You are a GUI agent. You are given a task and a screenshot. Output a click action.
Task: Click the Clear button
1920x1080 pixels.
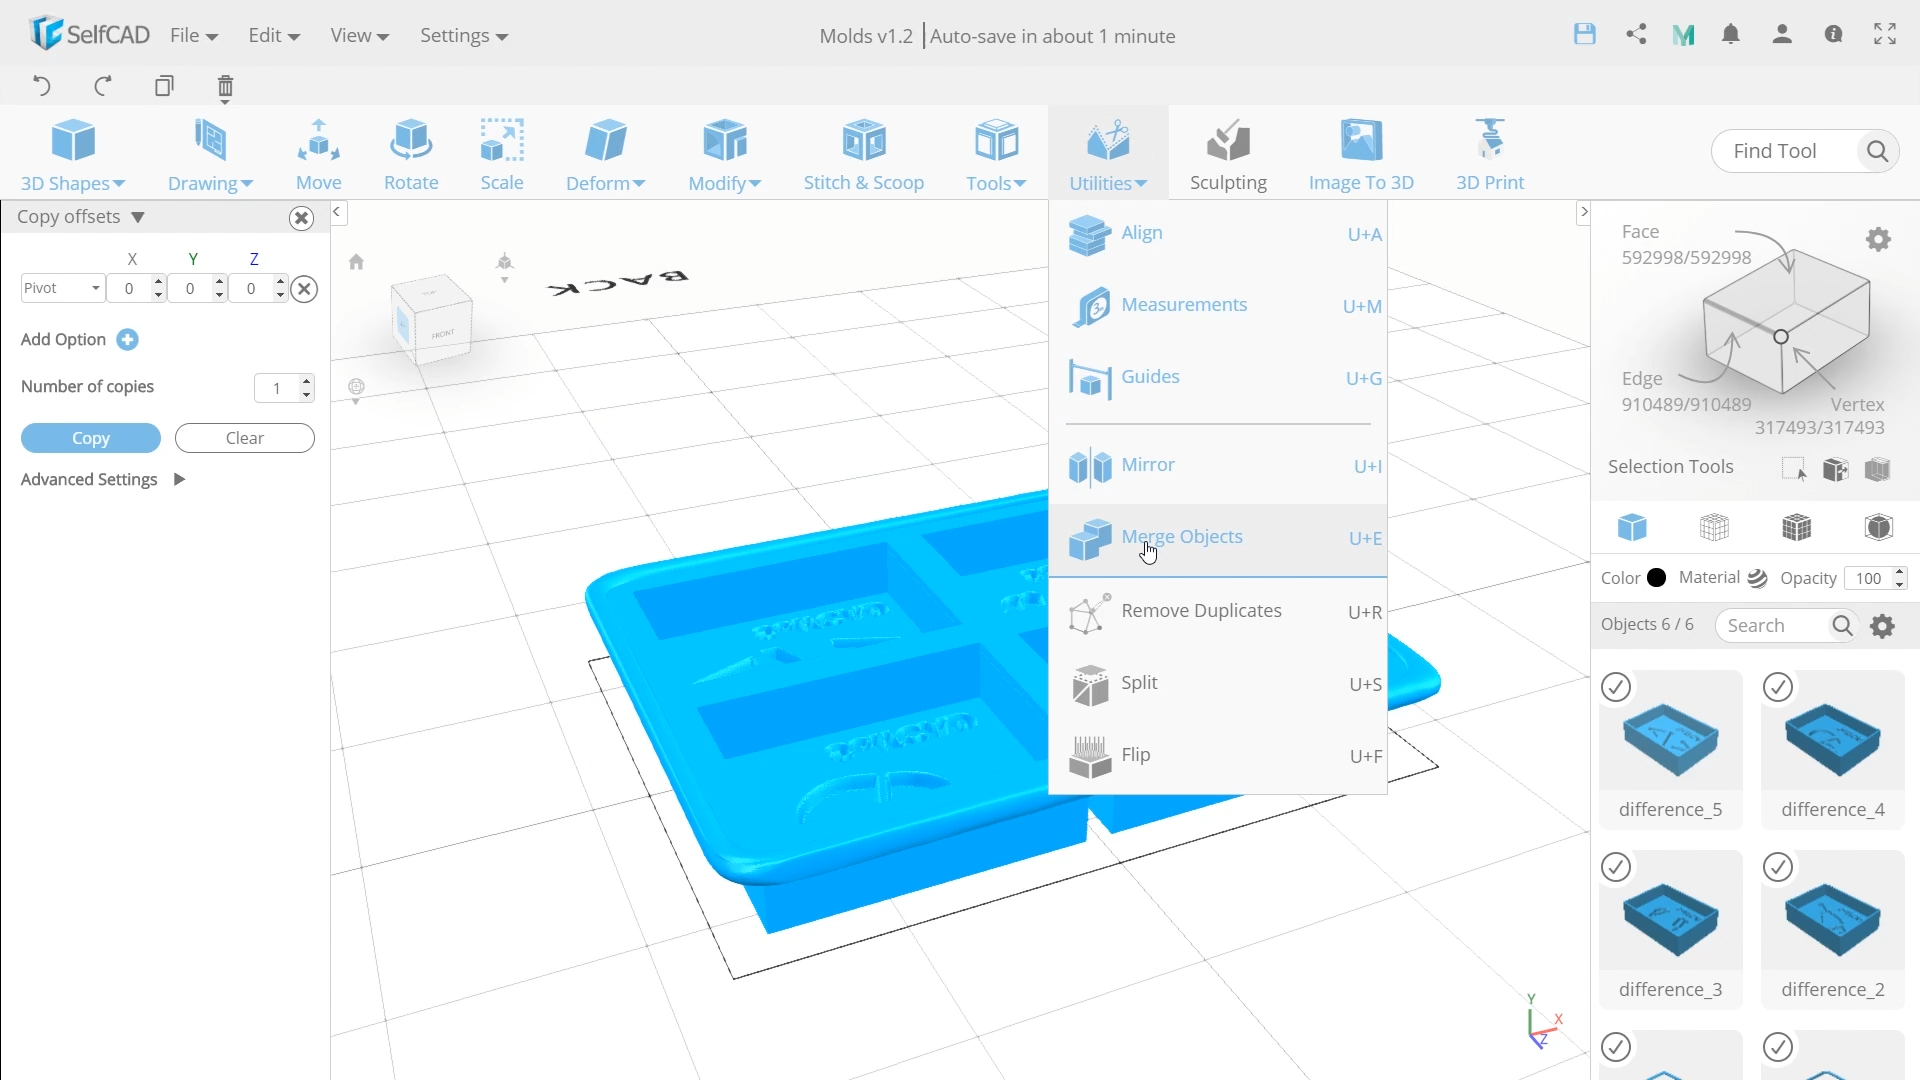tap(245, 438)
